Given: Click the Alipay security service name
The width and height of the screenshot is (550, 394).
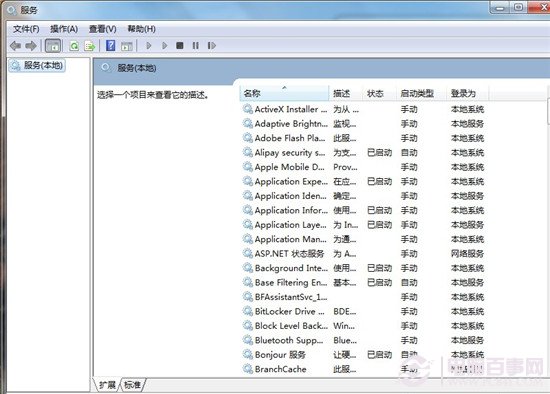Looking at the screenshot, I should point(290,153).
